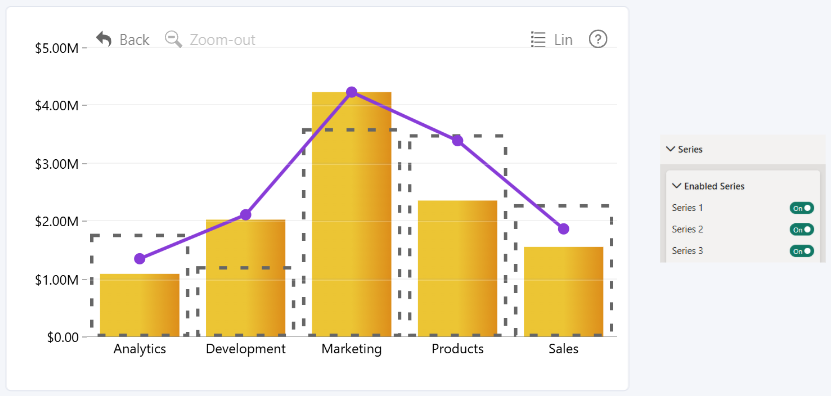The width and height of the screenshot is (831, 396).
Task: Click the $2.00M axis value
Action: click(x=57, y=222)
